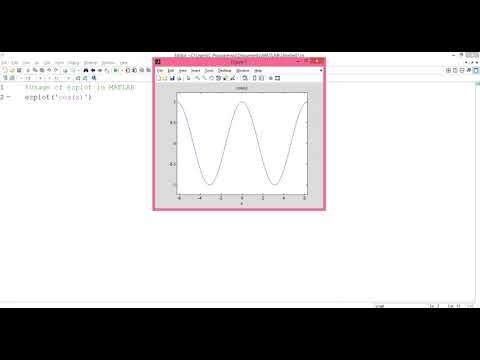Toggle the Edit Plot arrow tool
The width and height of the screenshot is (480, 360).
pyautogui.click(x=188, y=78)
